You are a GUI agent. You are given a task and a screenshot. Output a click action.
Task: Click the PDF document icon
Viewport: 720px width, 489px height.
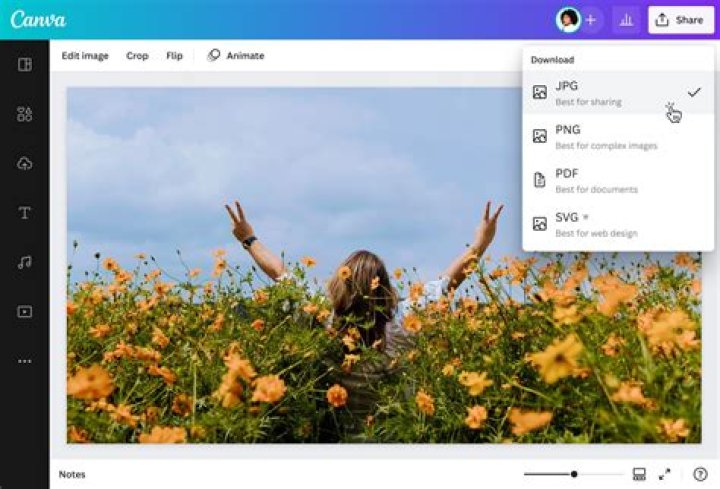(x=540, y=180)
